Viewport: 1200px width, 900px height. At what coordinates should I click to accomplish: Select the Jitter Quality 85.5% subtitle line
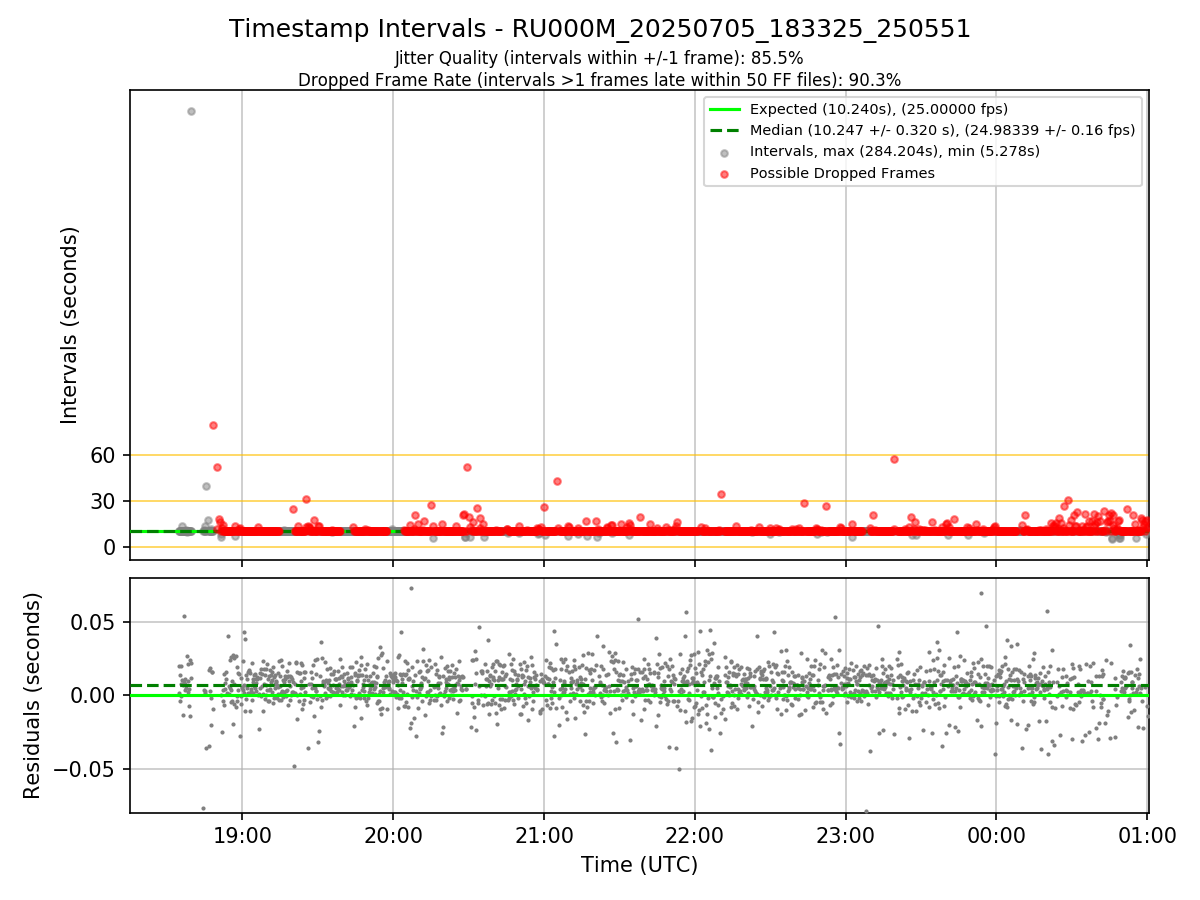600,58
